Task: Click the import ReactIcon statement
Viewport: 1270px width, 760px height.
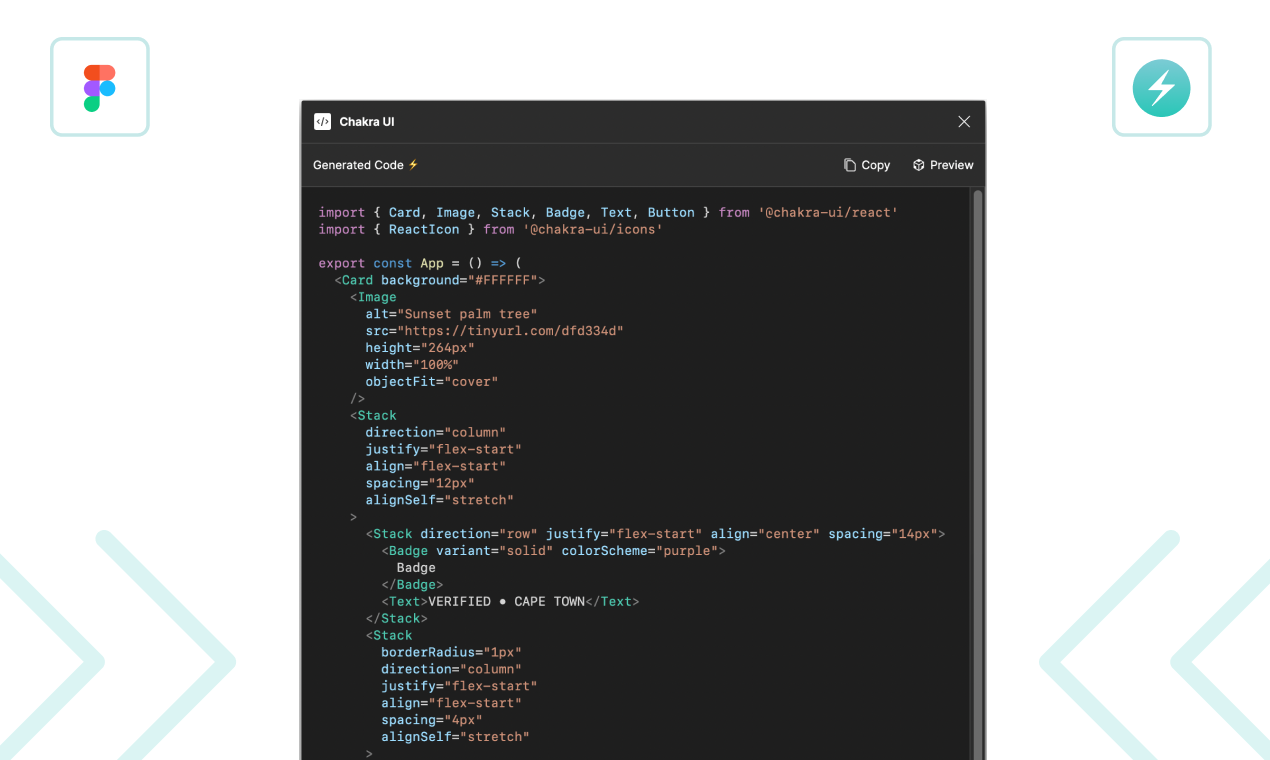Action: [491, 229]
